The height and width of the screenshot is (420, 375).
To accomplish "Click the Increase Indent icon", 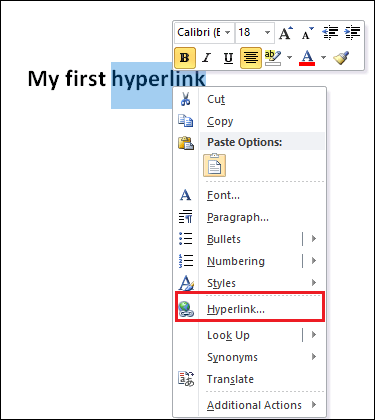I will coord(352,33).
